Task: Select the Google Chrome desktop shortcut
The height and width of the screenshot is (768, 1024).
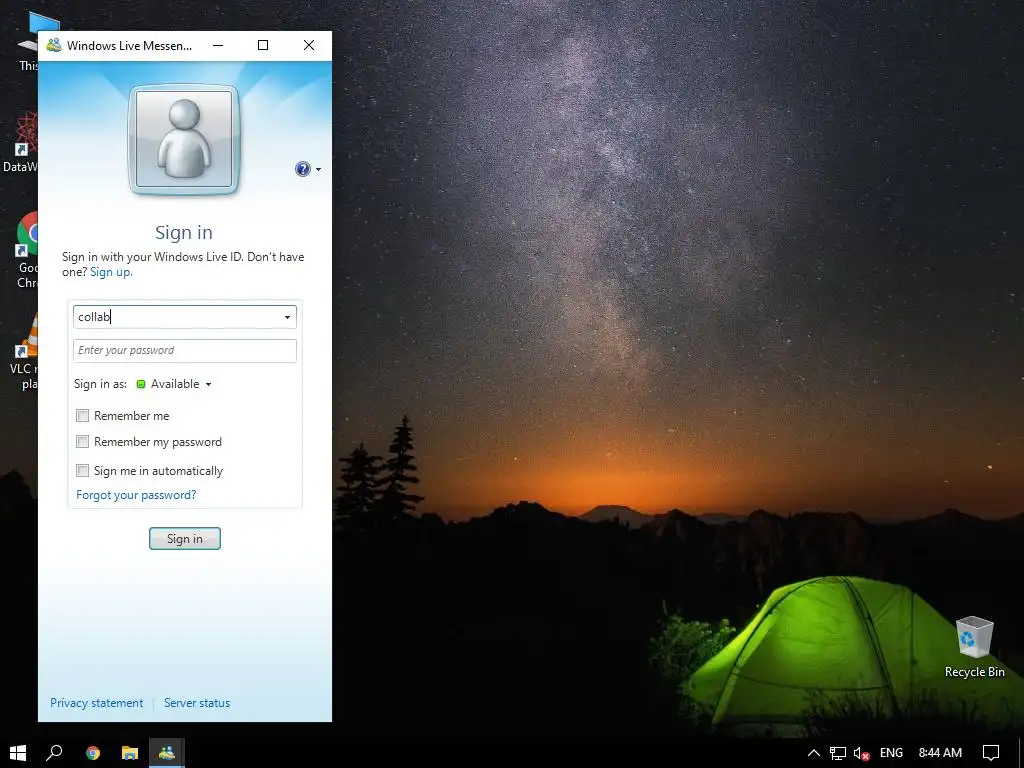Action: pyautogui.click(x=26, y=250)
